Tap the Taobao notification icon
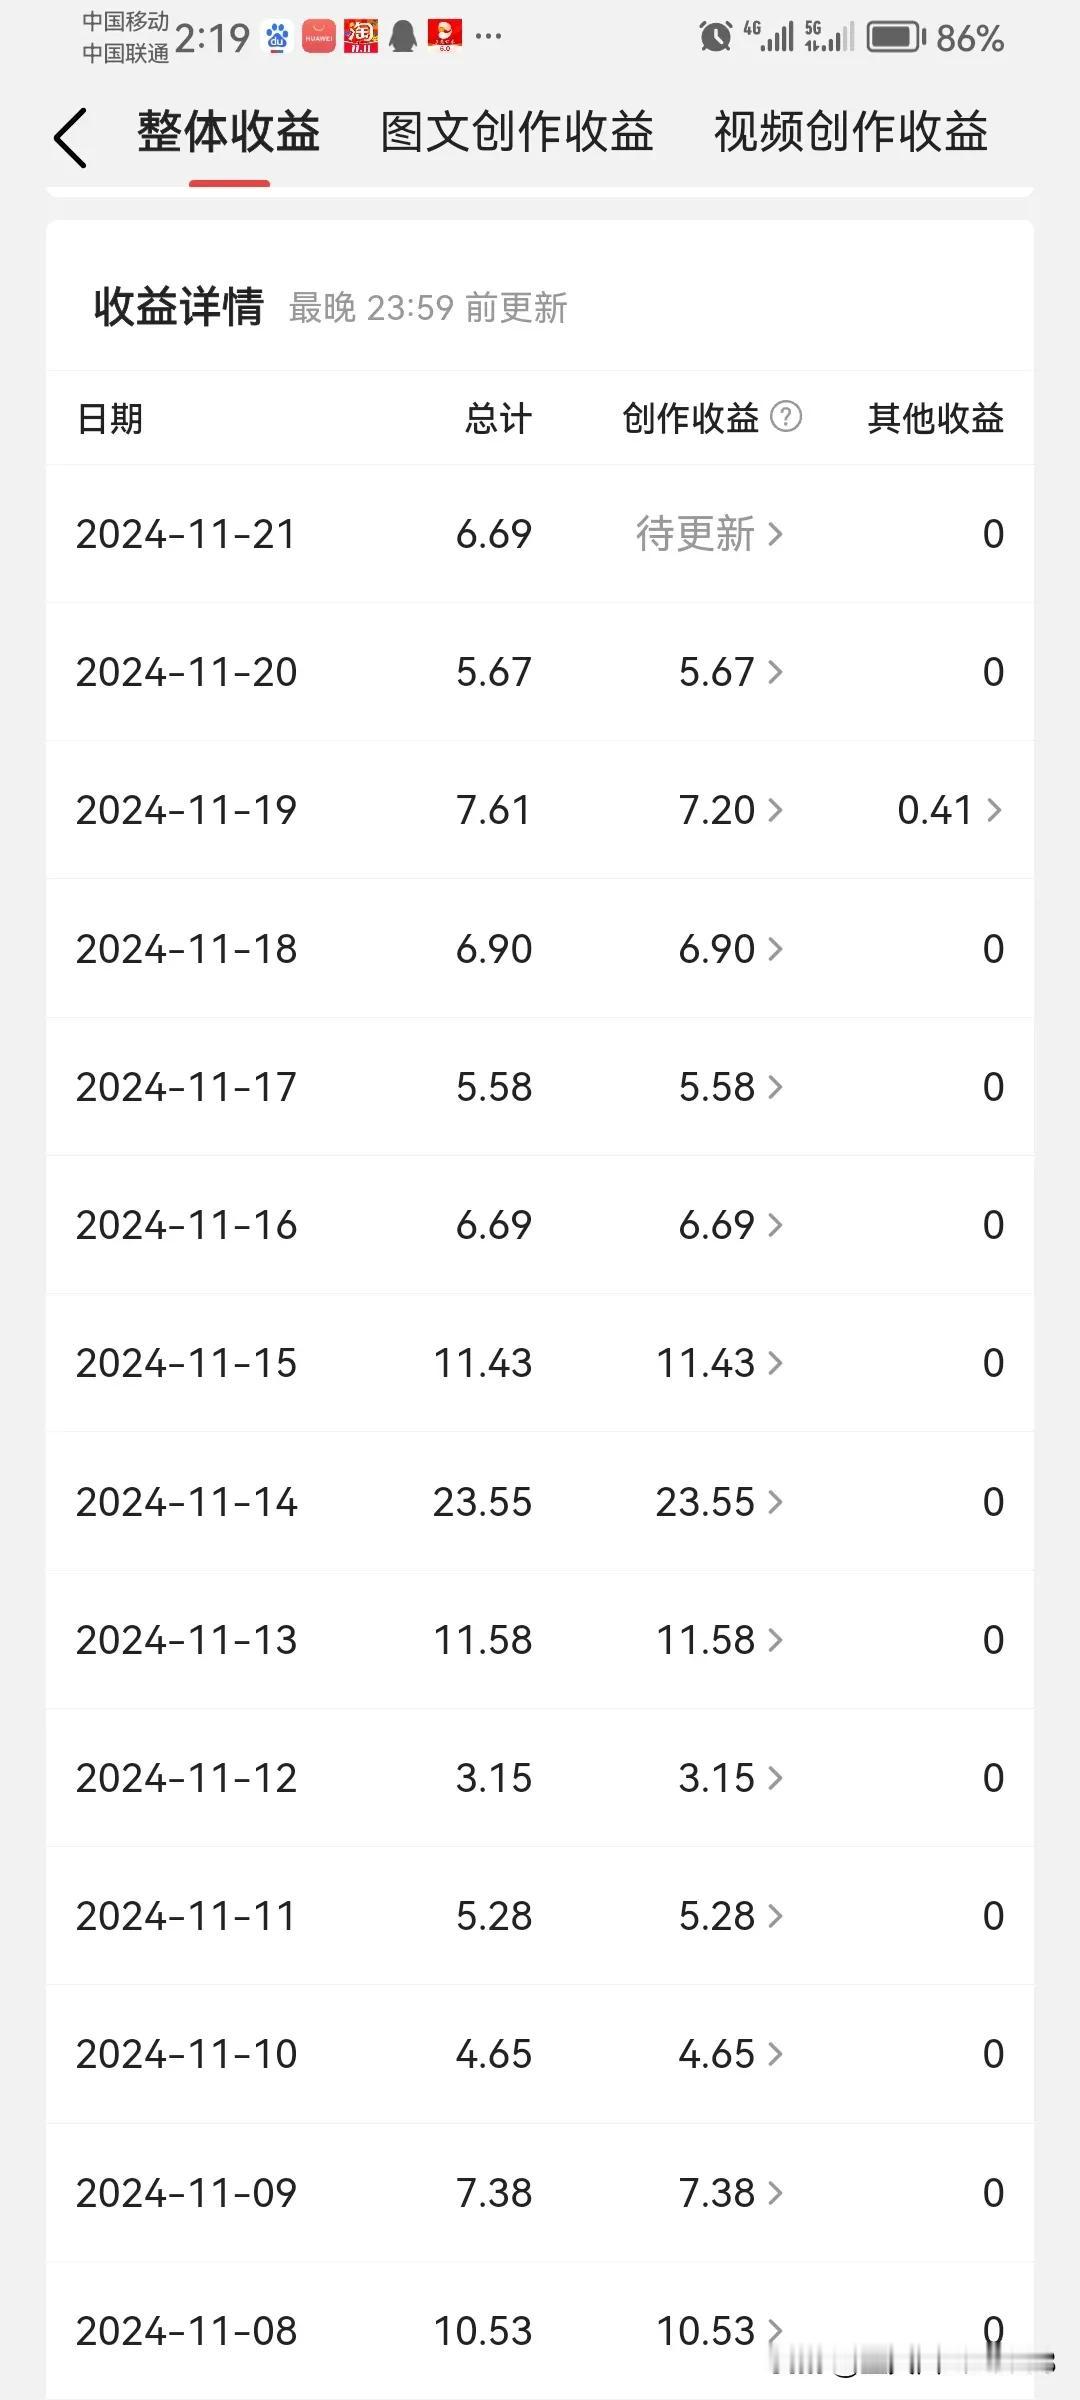 360,37
